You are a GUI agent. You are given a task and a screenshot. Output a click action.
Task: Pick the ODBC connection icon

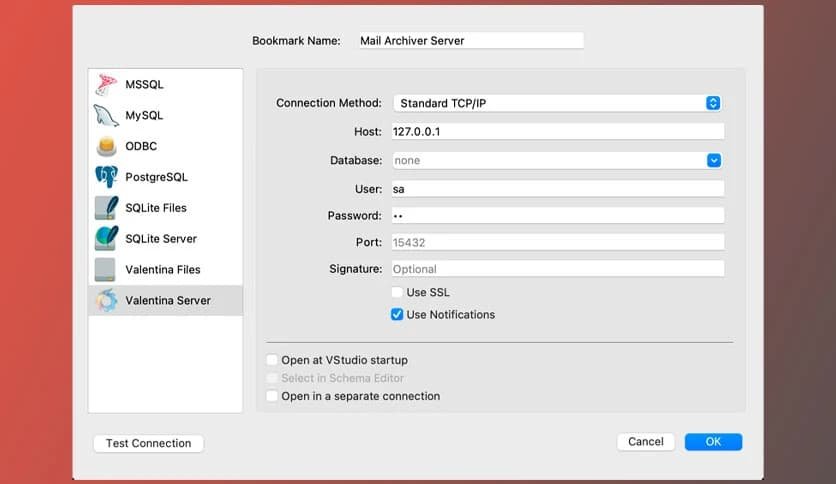[x=106, y=147]
